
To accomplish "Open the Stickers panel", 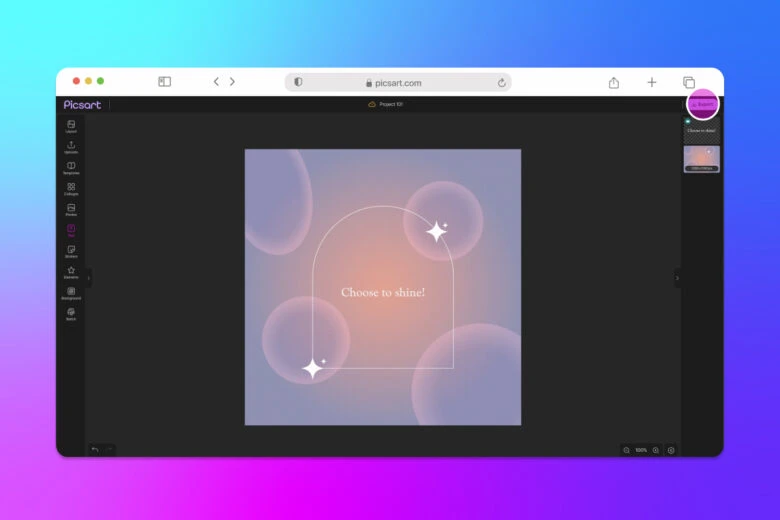I will pos(71,251).
